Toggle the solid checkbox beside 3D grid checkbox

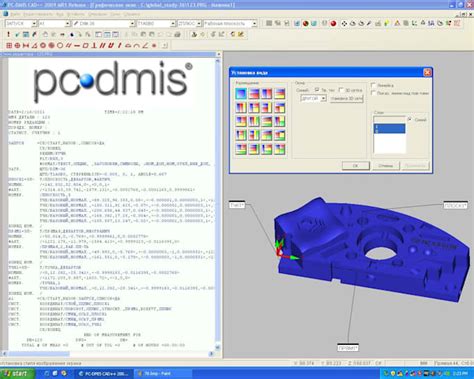pyautogui.click(x=317, y=90)
